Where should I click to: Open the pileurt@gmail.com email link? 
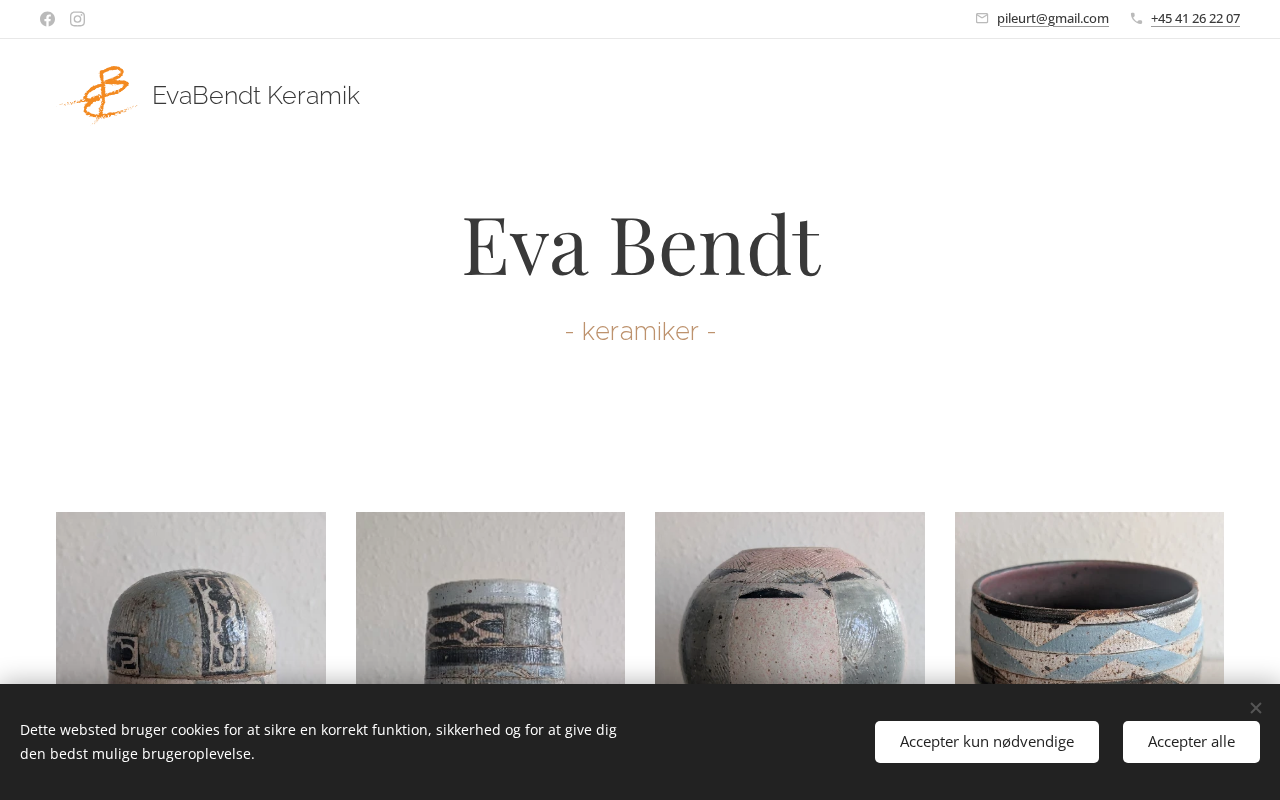coord(1053,18)
